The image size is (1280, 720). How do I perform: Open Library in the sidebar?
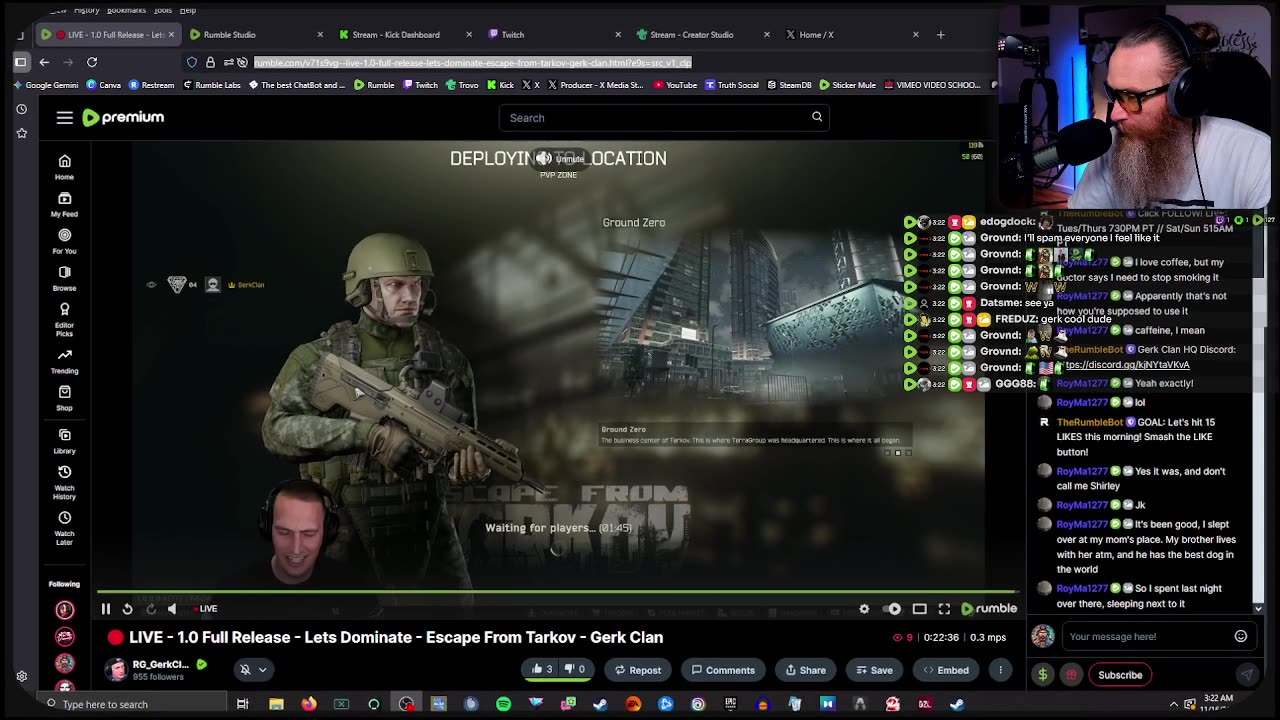click(64, 441)
